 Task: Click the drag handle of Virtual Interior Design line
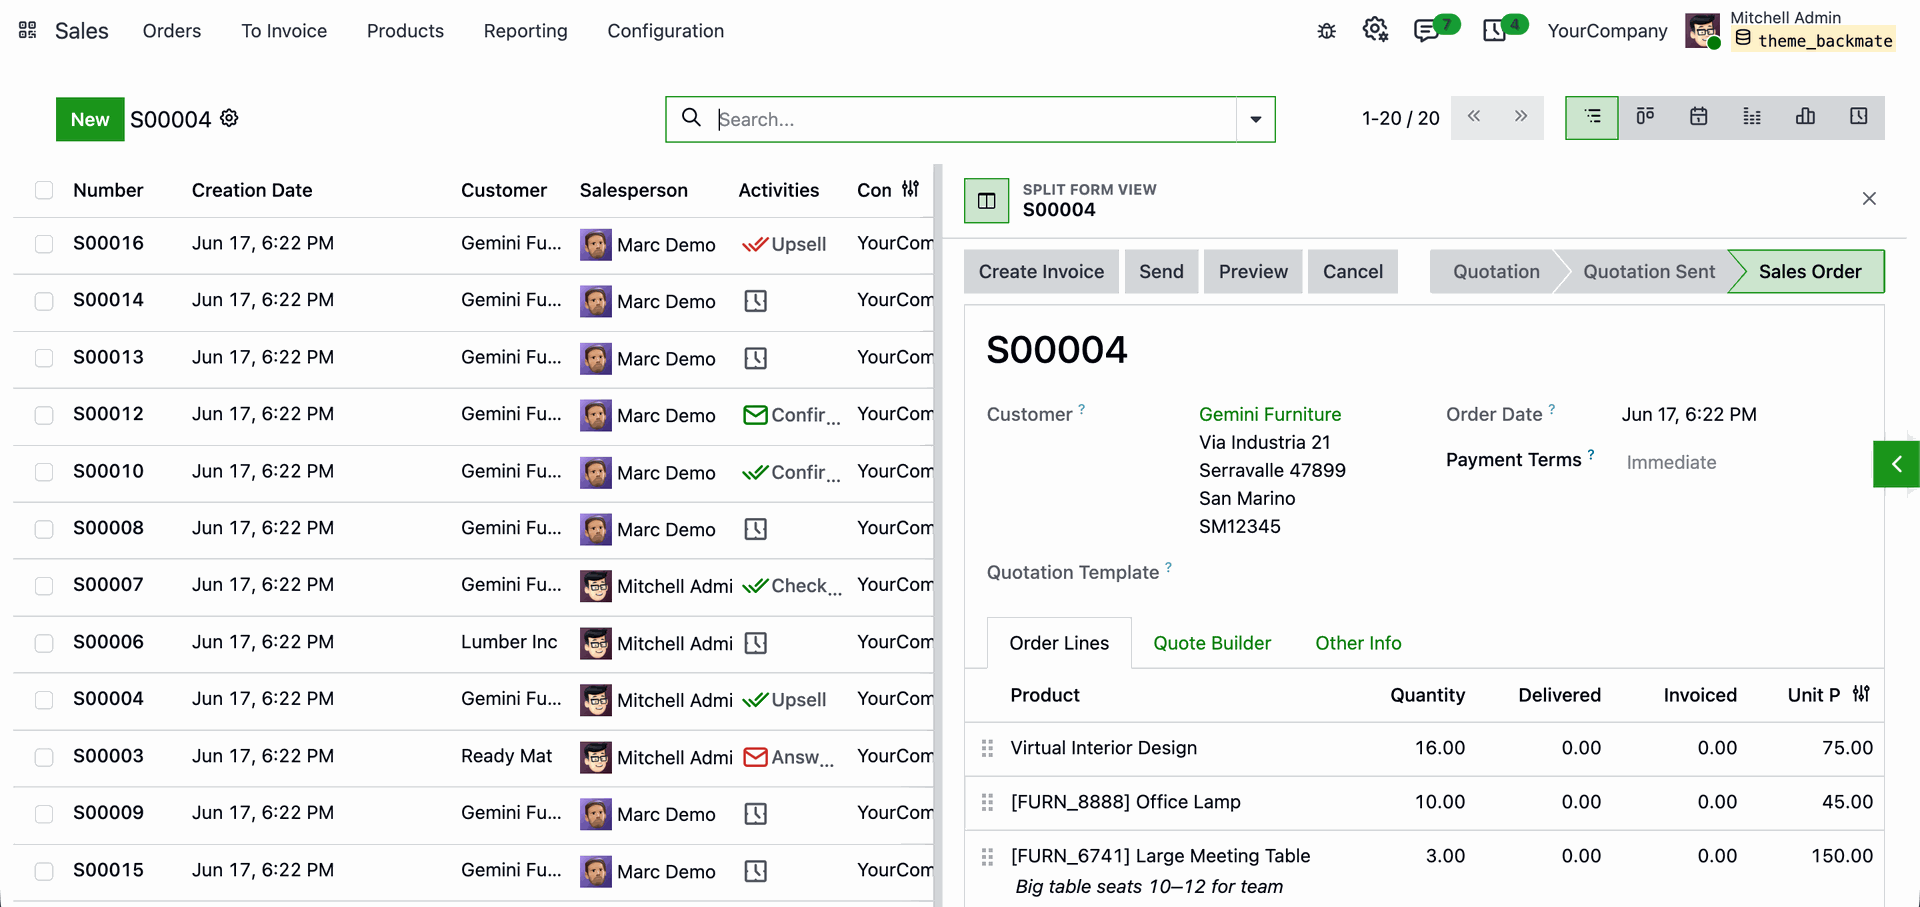(987, 748)
